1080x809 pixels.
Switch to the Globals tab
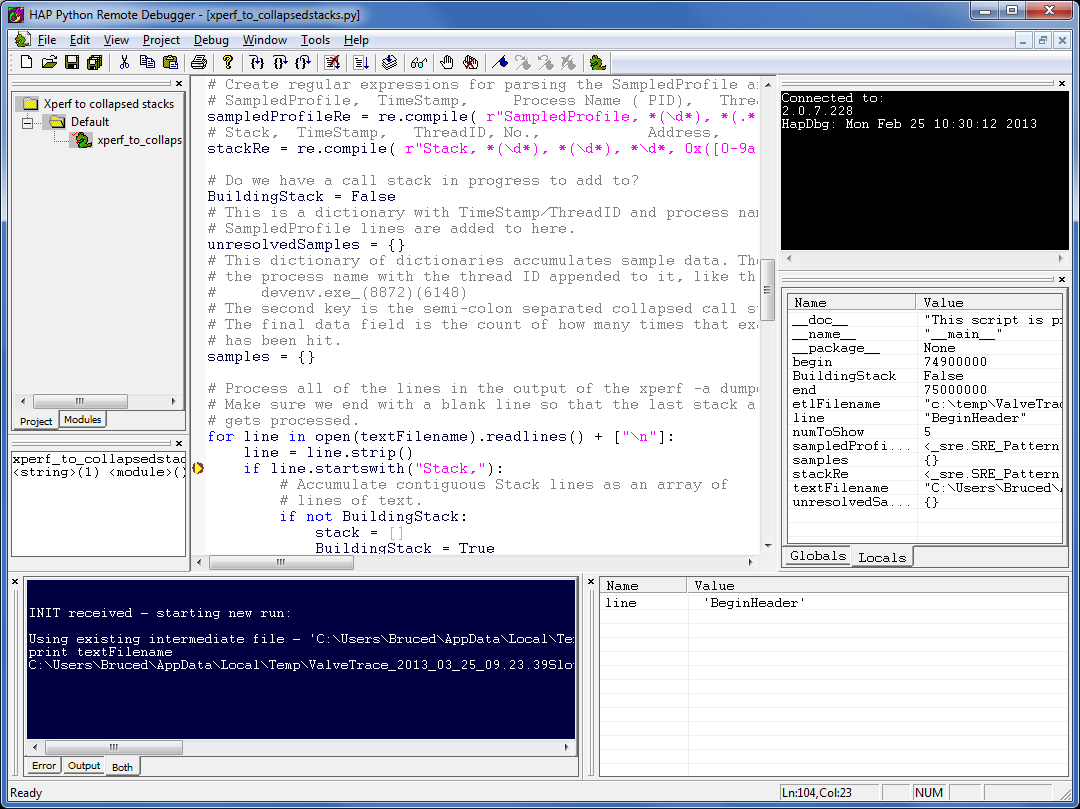pos(818,556)
